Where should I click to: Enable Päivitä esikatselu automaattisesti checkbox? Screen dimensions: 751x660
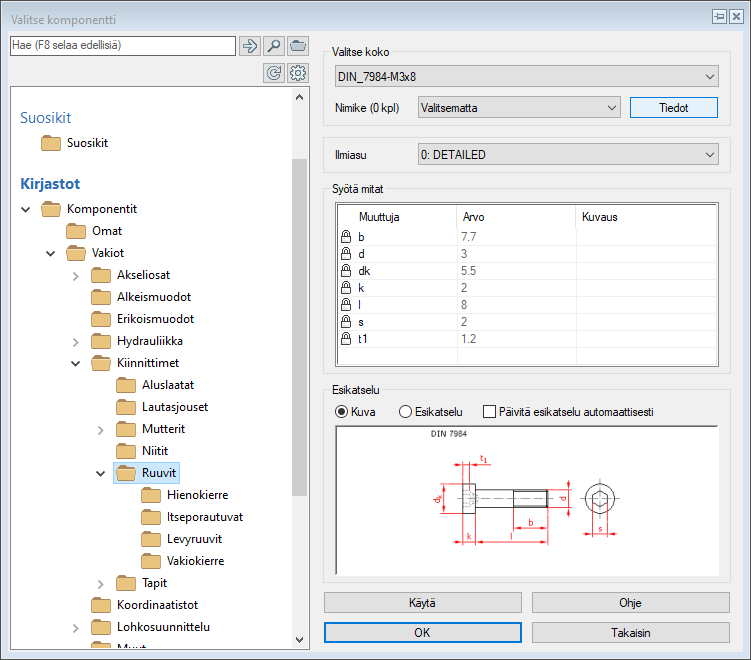point(489,411)
